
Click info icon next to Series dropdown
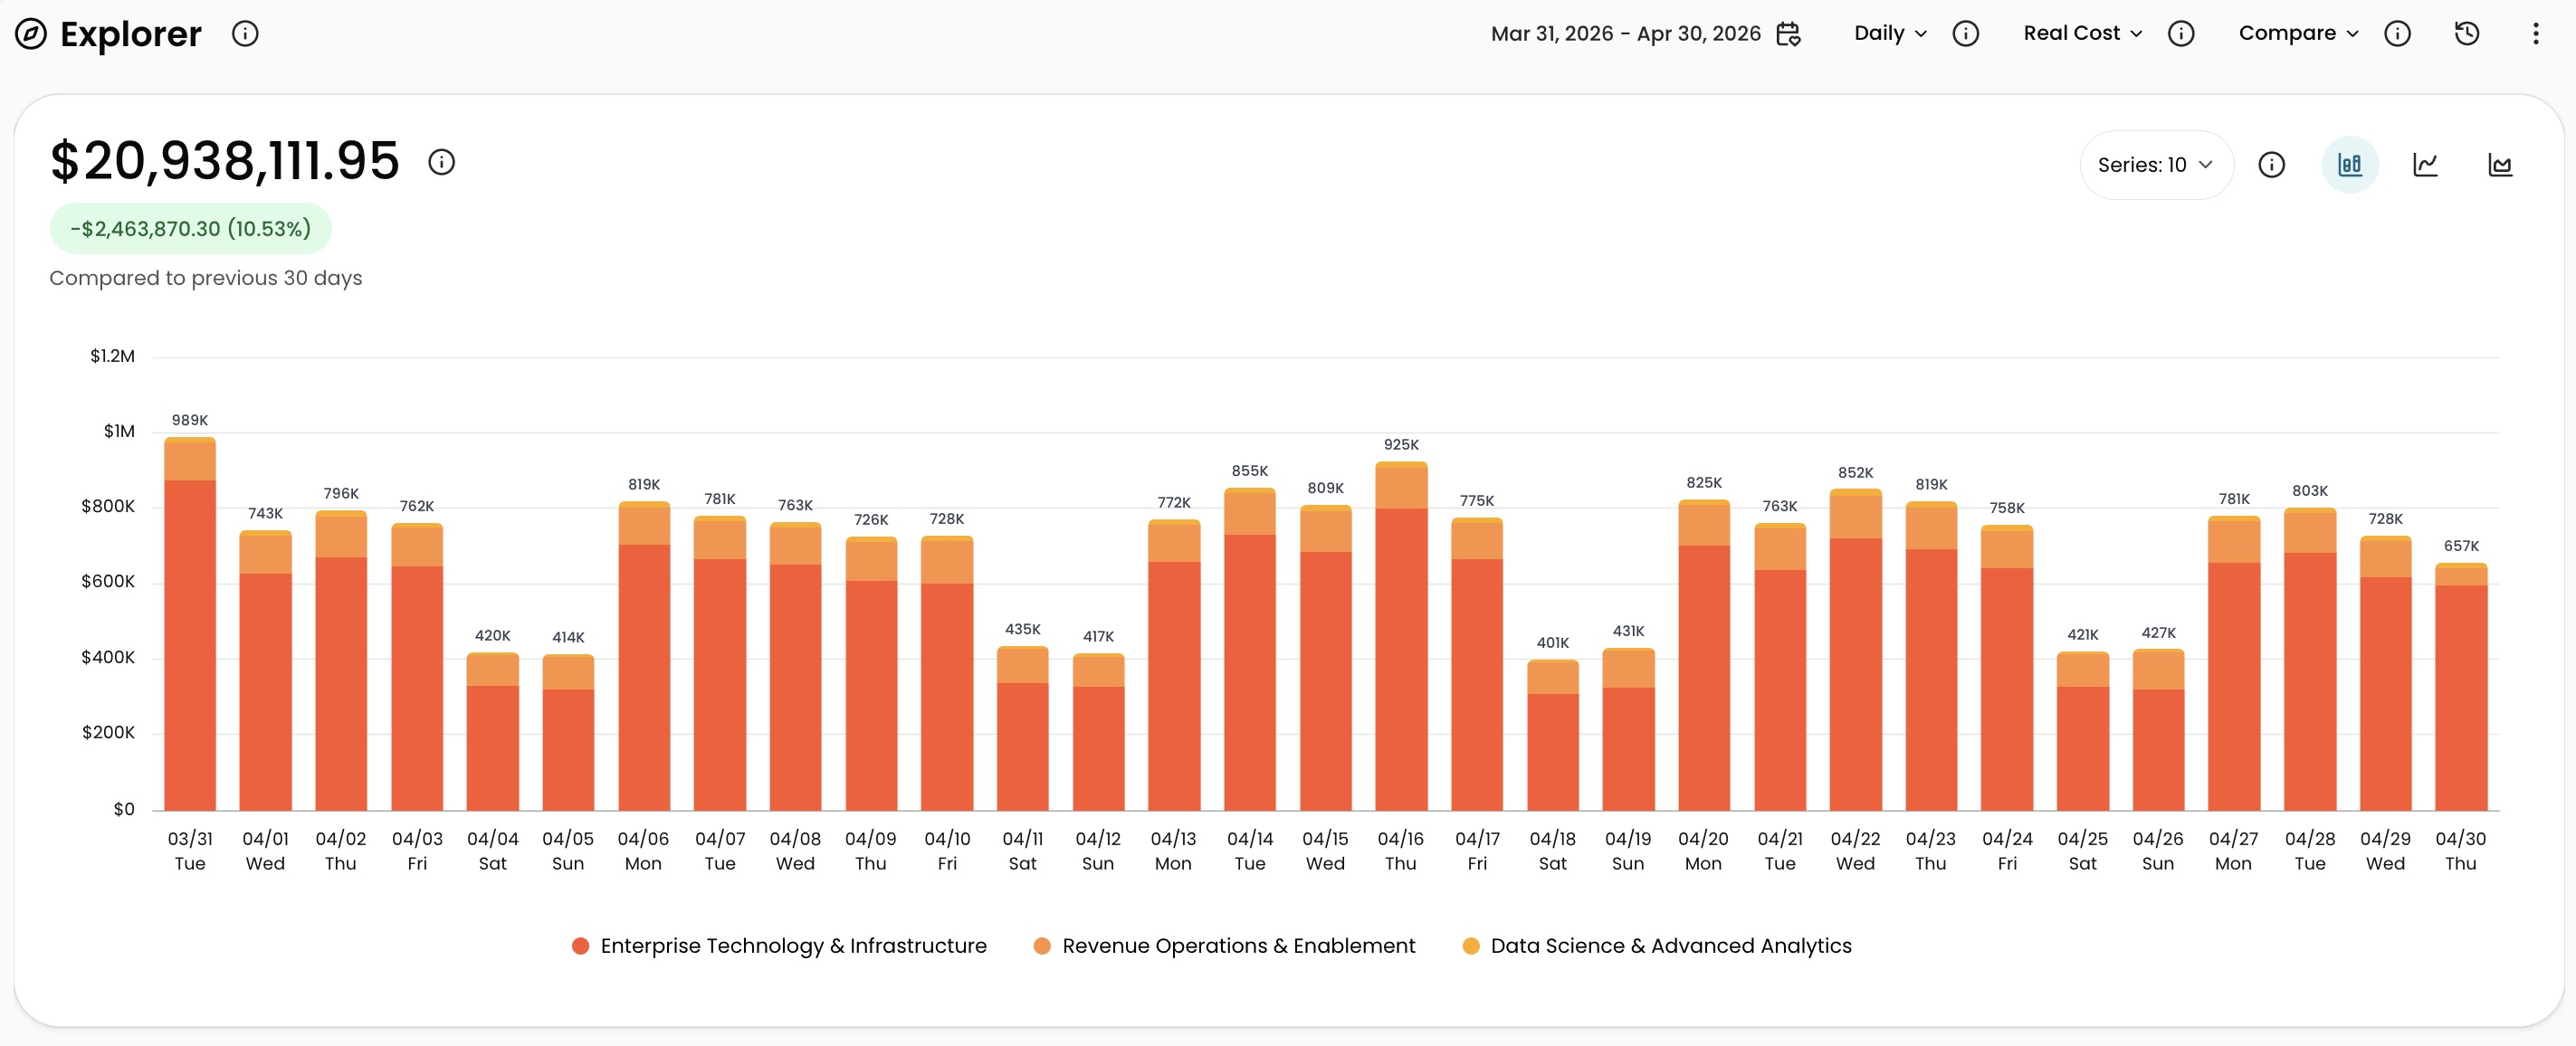[2271, 165]
